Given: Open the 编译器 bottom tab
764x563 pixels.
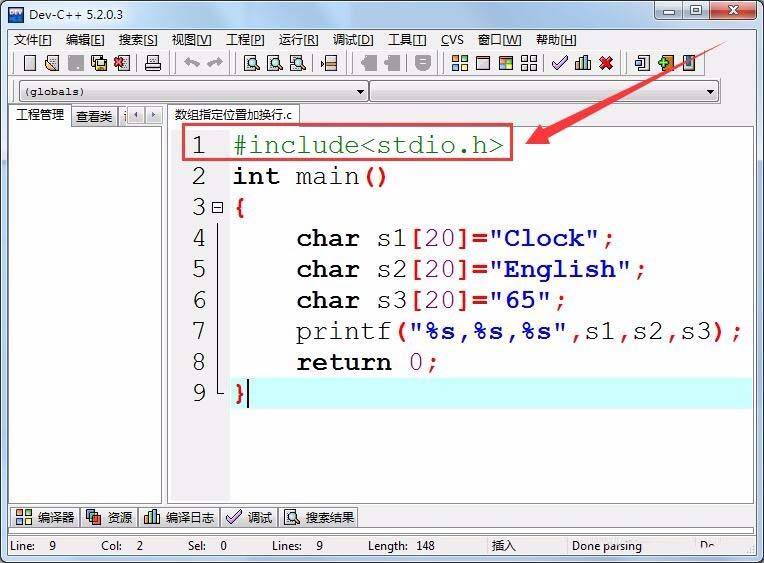Looking at the screenshot, I should (45, 517).
